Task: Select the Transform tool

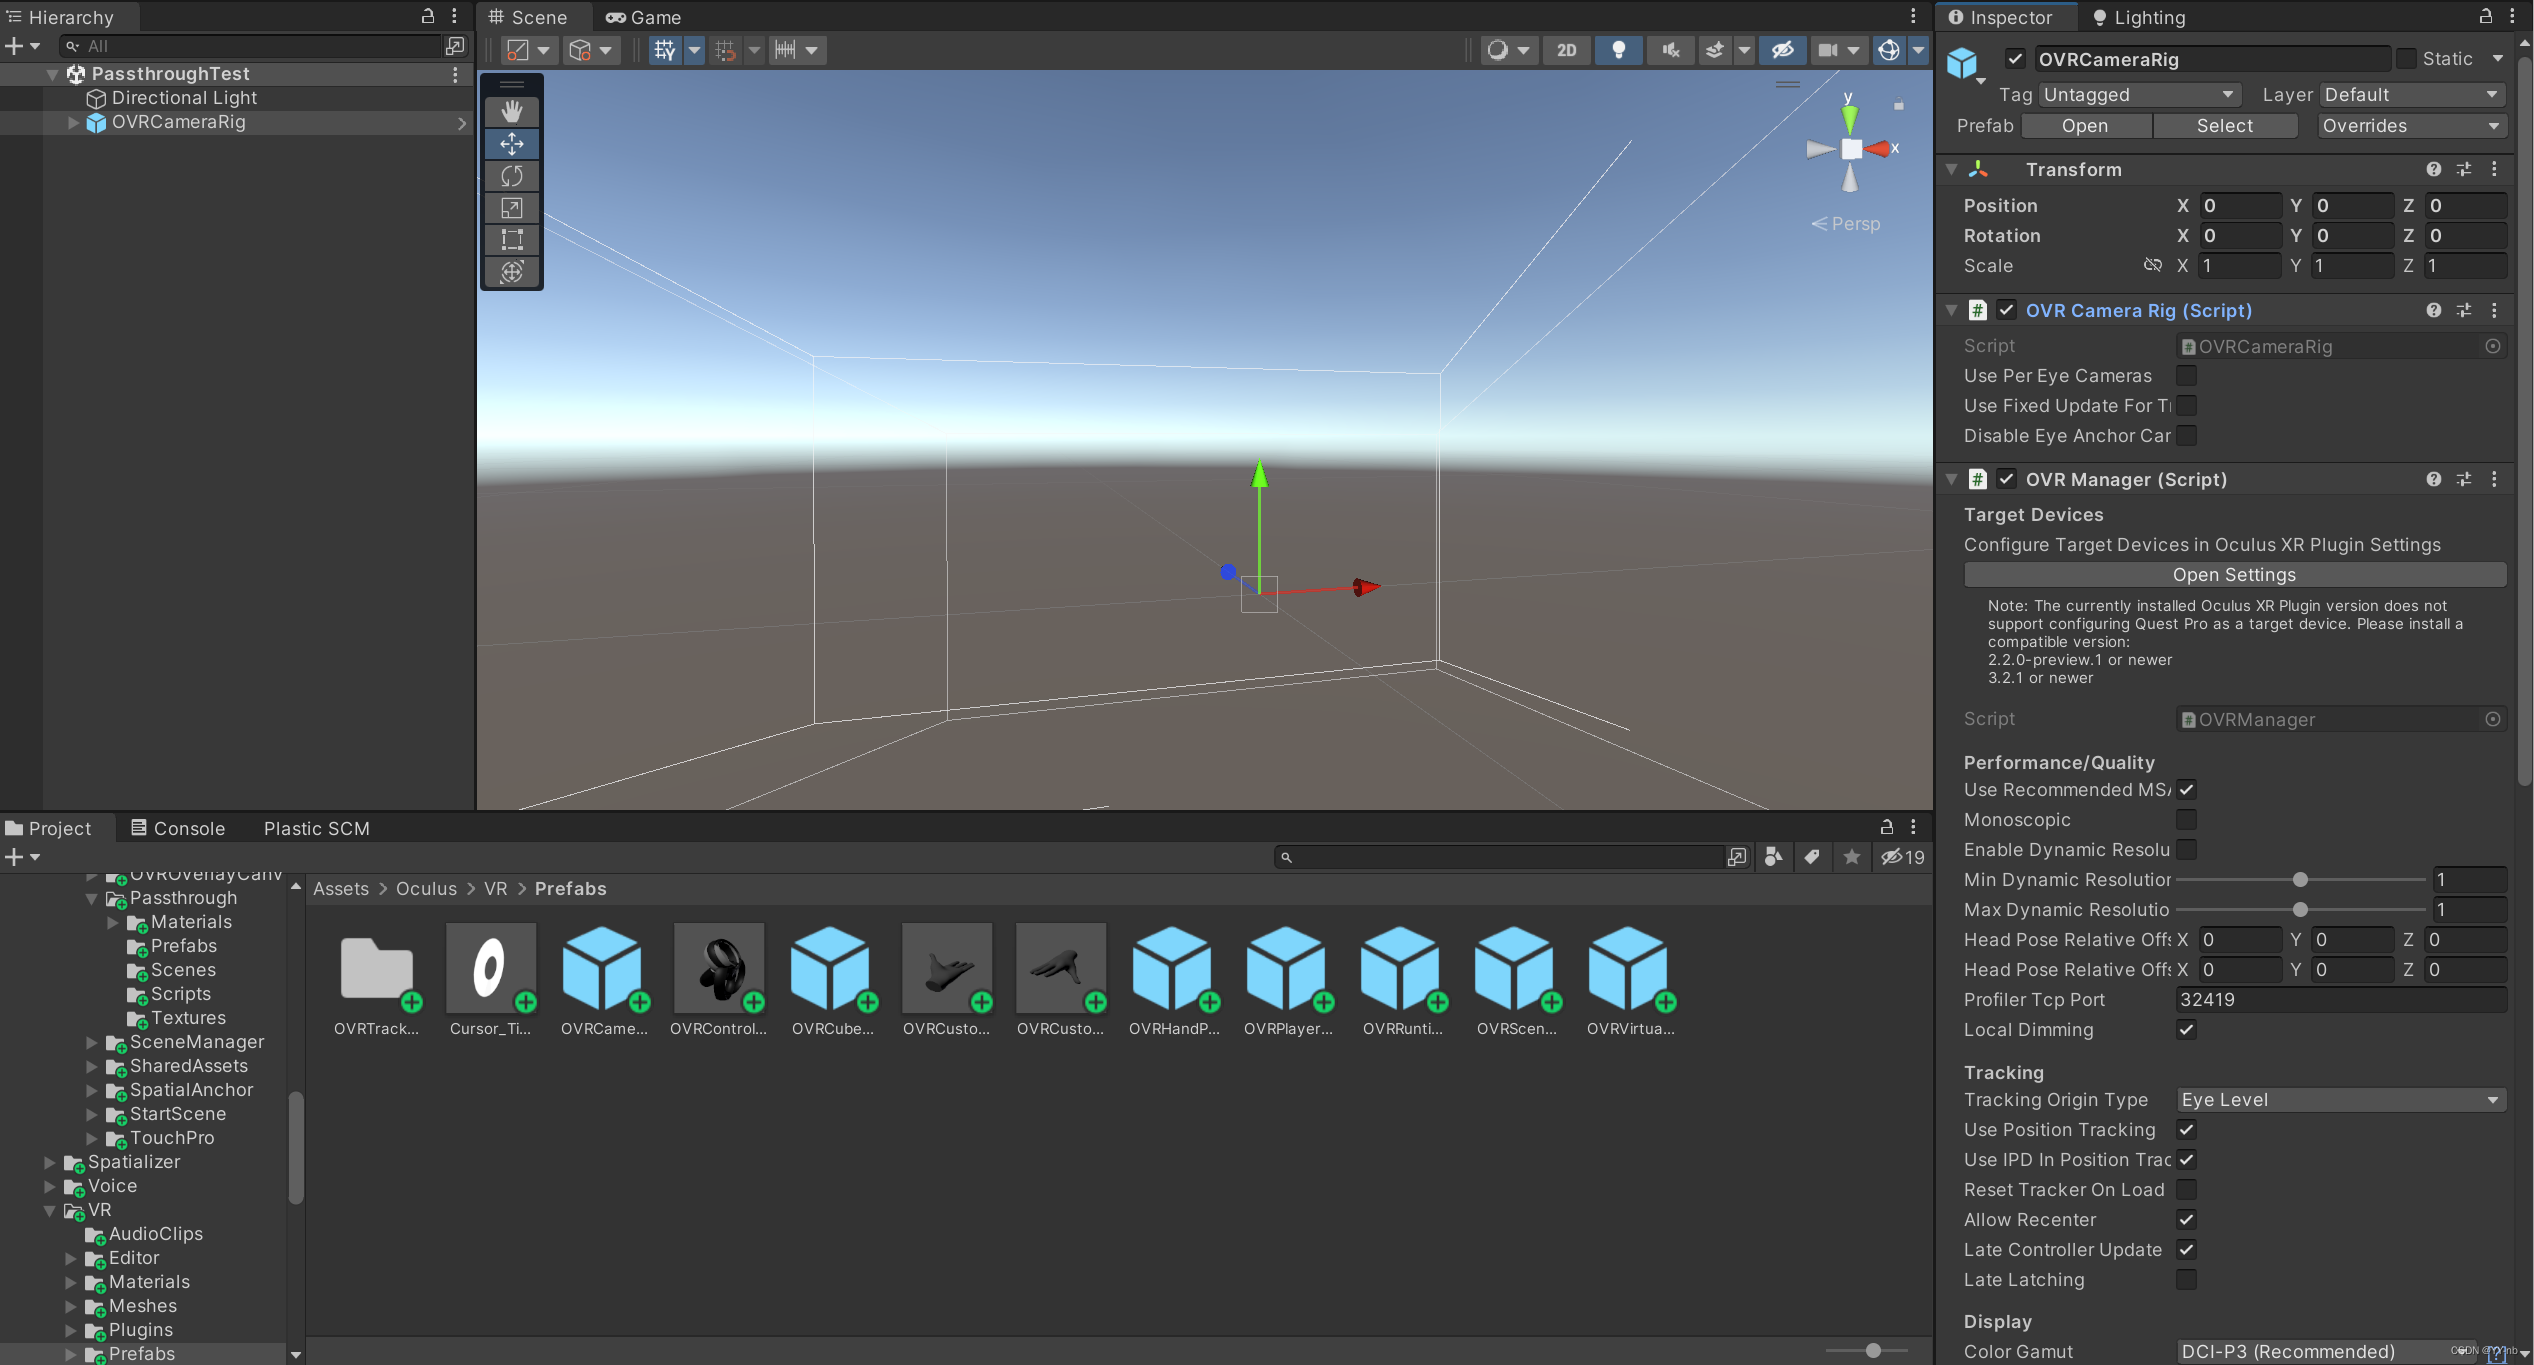Action: click(512, 272)
